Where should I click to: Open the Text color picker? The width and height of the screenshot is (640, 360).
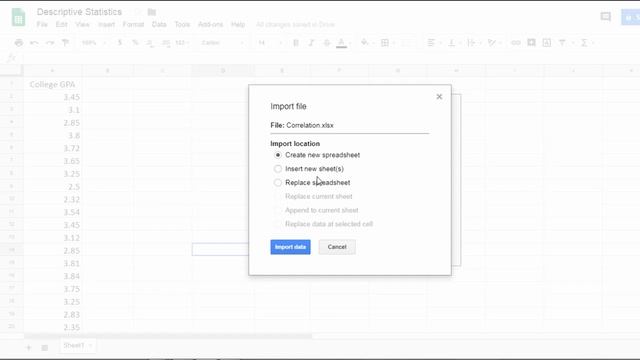342,42
